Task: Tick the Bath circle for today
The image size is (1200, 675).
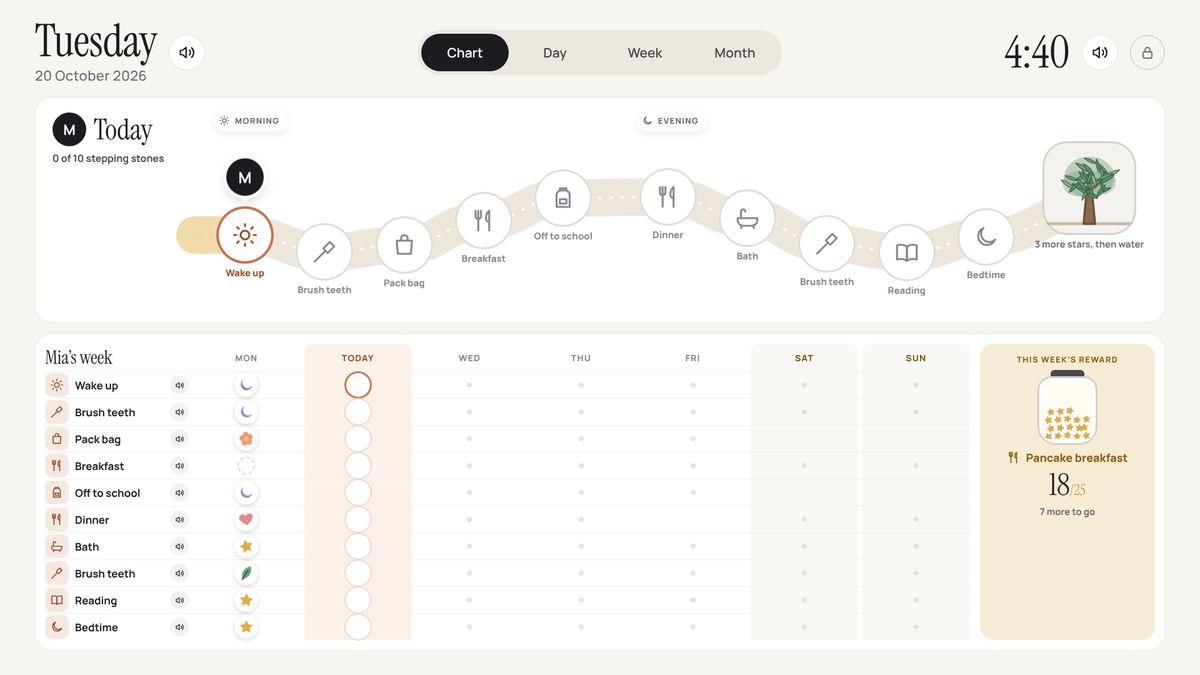Action: (x=358, y=547)
